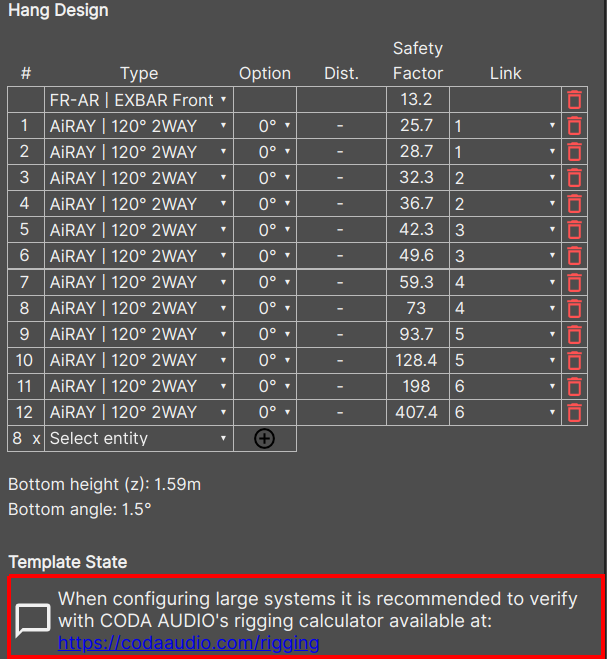607x659 pixels.
Task: Open the Type dropdown for row 5
Action: coord(139,230)
